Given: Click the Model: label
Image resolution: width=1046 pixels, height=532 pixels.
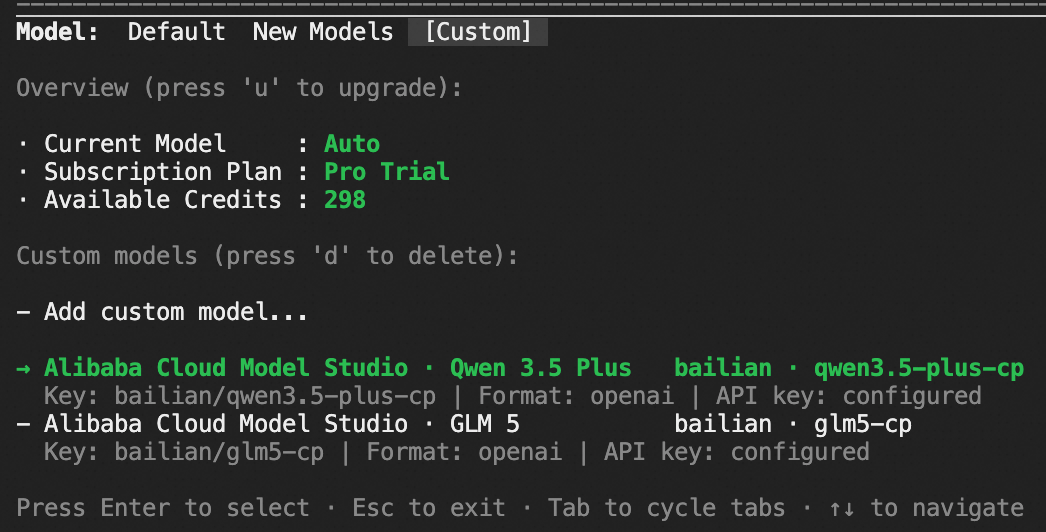Looking at the screenshot, I should tap(57, 32).
